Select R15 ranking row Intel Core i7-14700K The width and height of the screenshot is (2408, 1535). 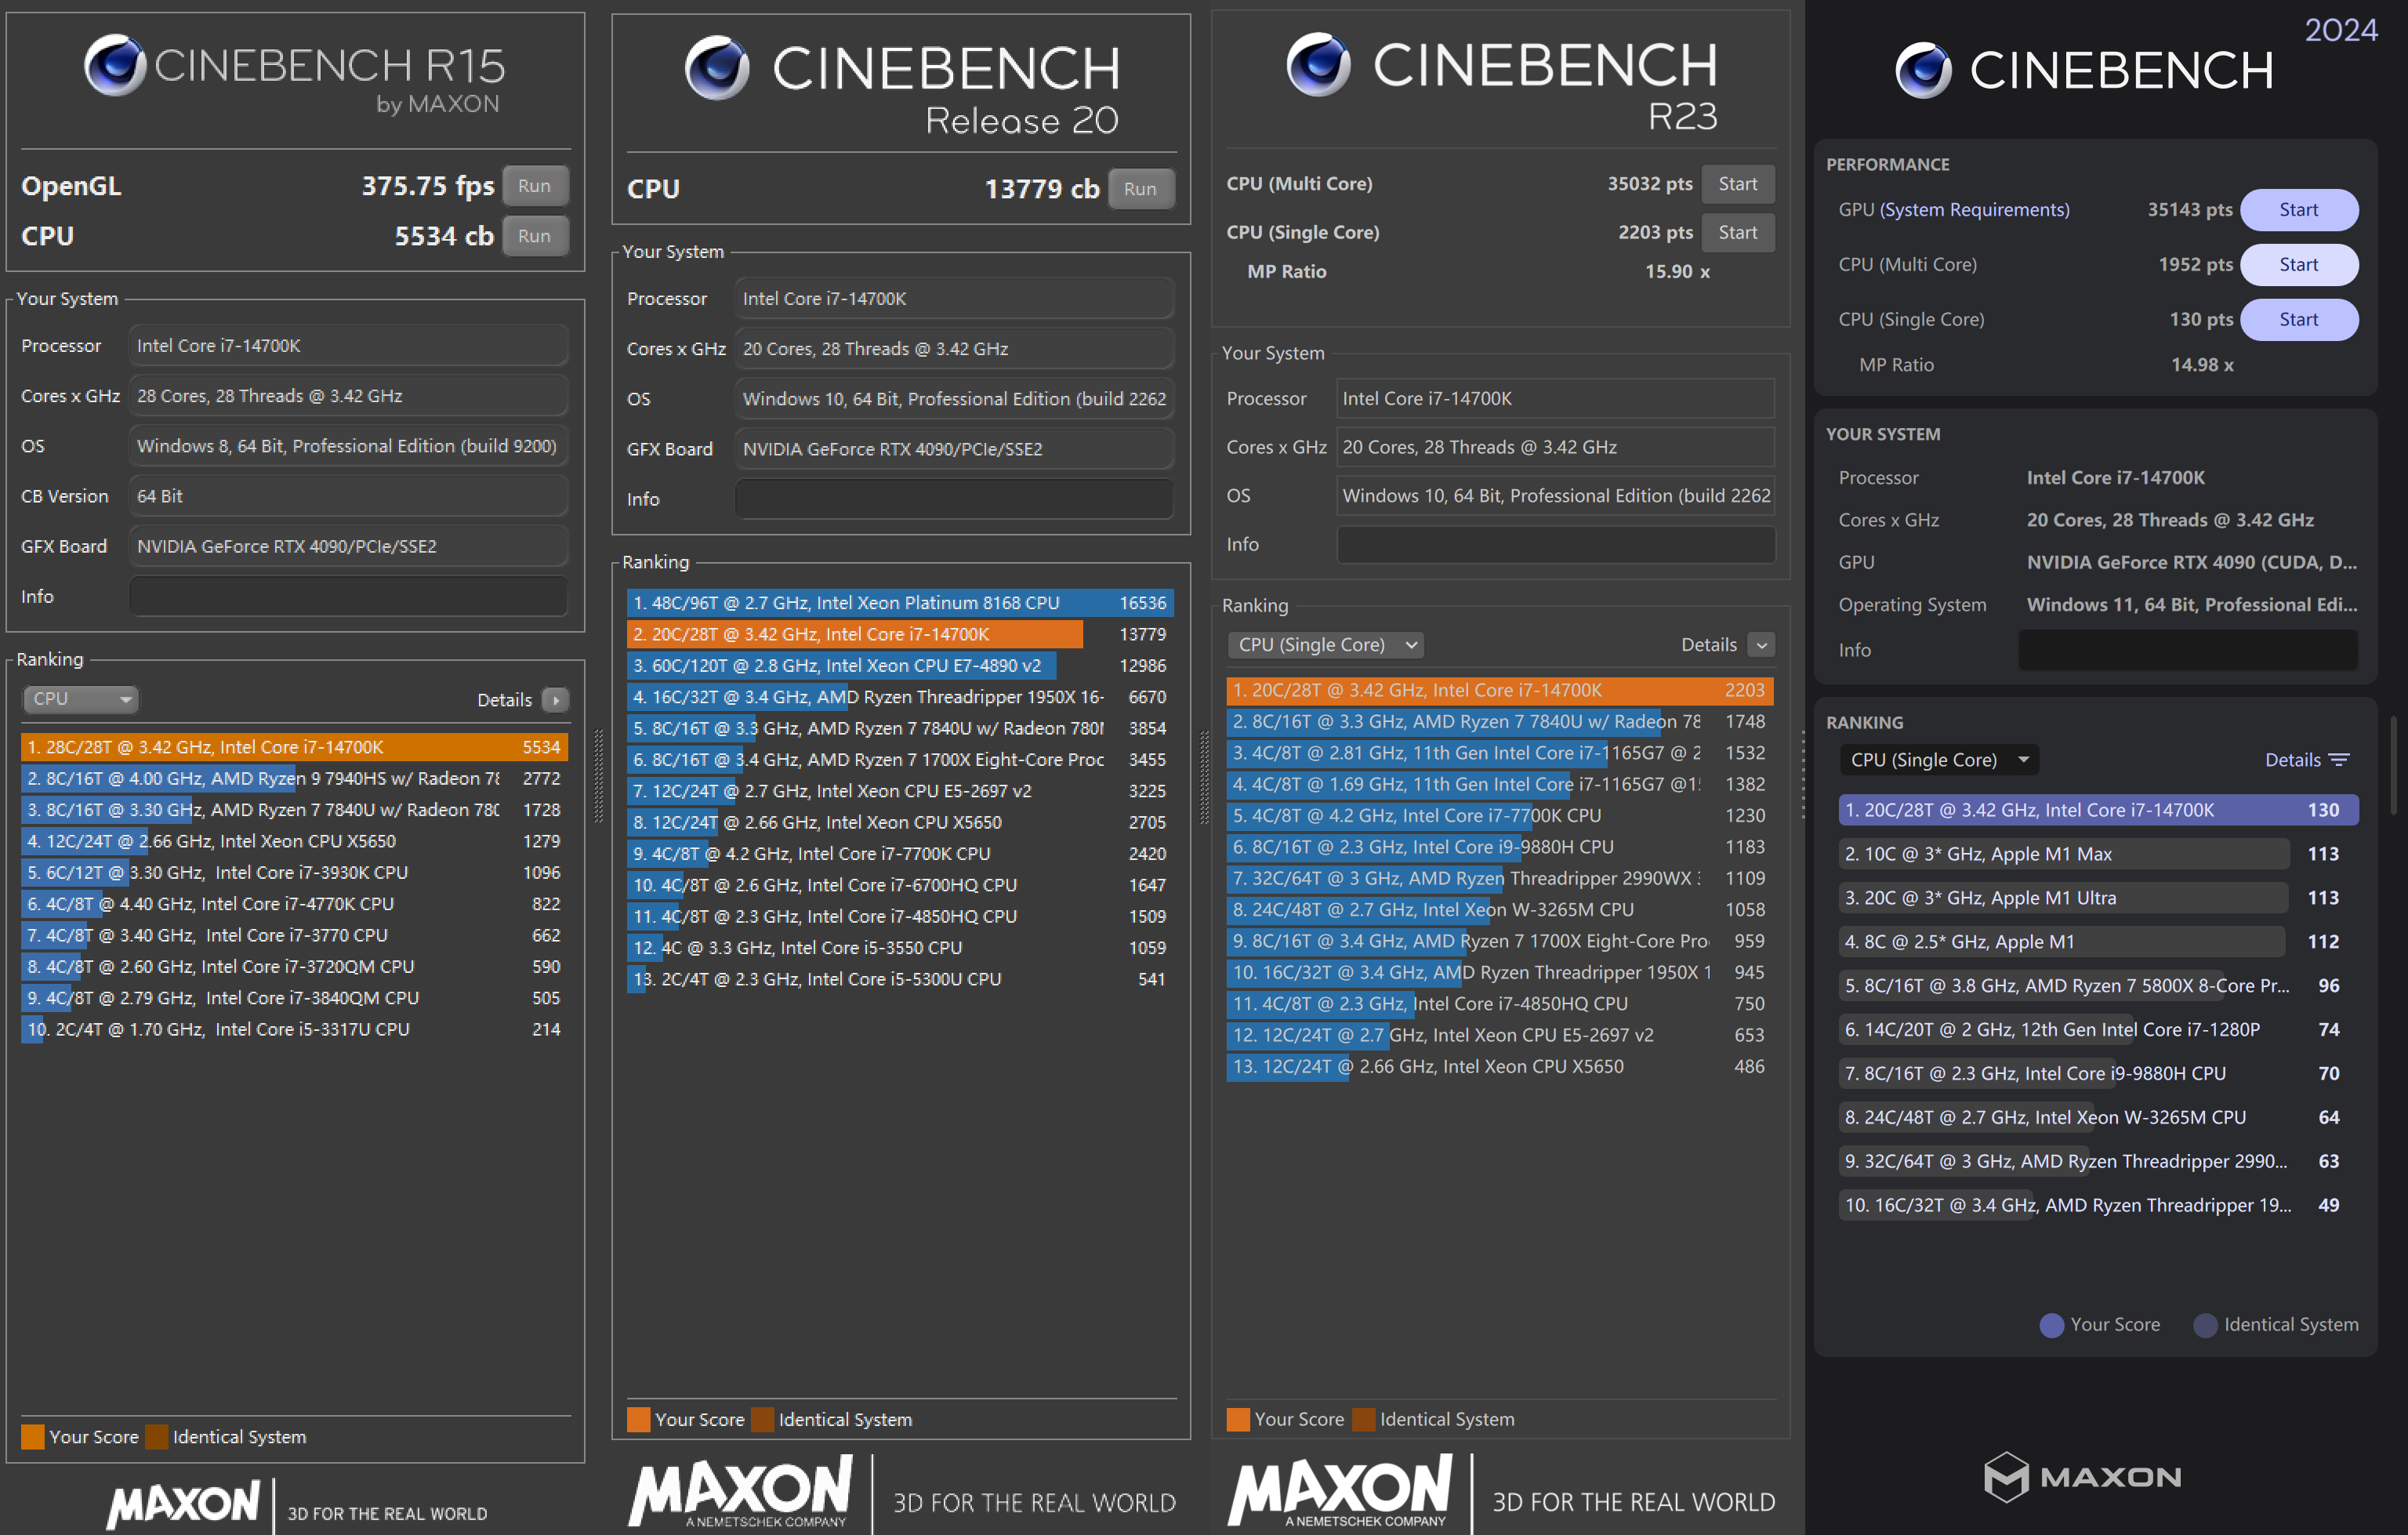295,747
